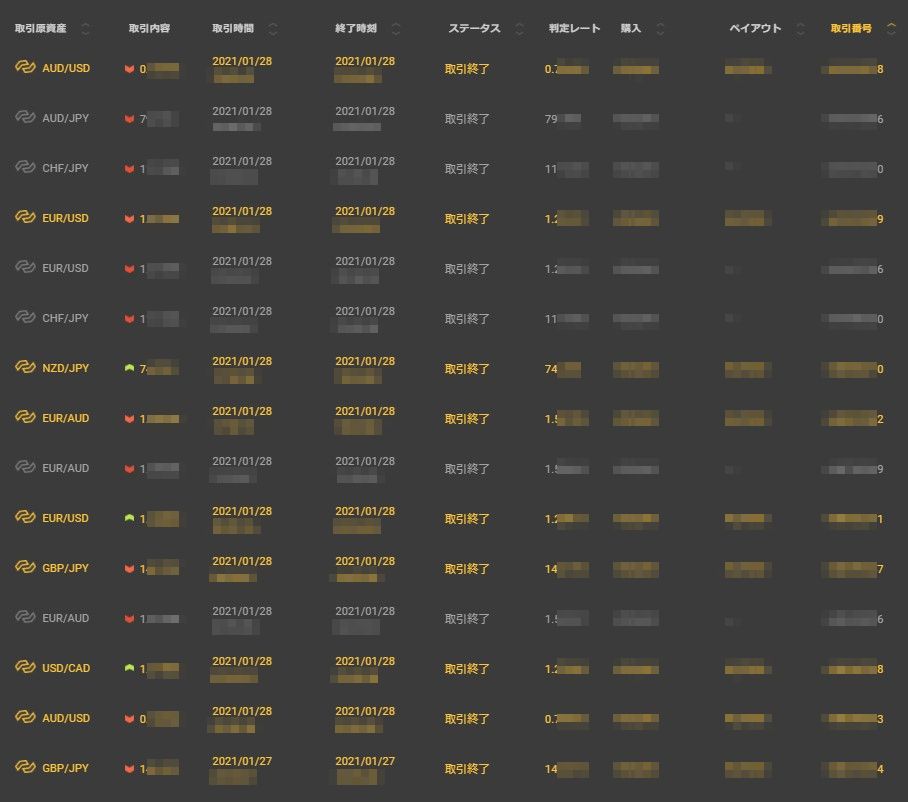Toggle the ステータス column sort arrows
The width and height of the screenshot is (908, 802).
(519, 29)
